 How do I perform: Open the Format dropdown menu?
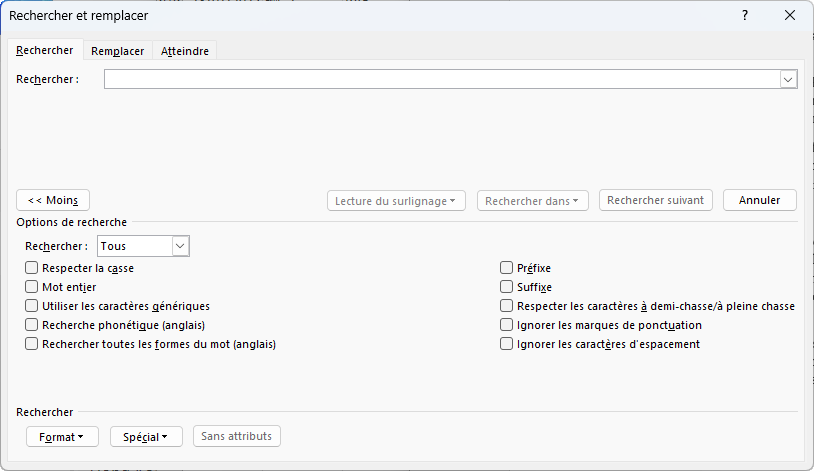pos(62,436)
